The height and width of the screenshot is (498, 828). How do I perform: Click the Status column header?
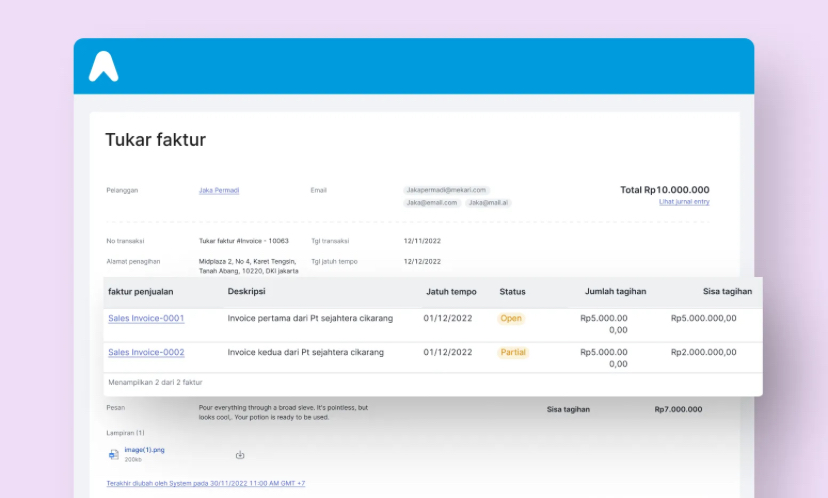pyautogui.click(x=513, y=292)
